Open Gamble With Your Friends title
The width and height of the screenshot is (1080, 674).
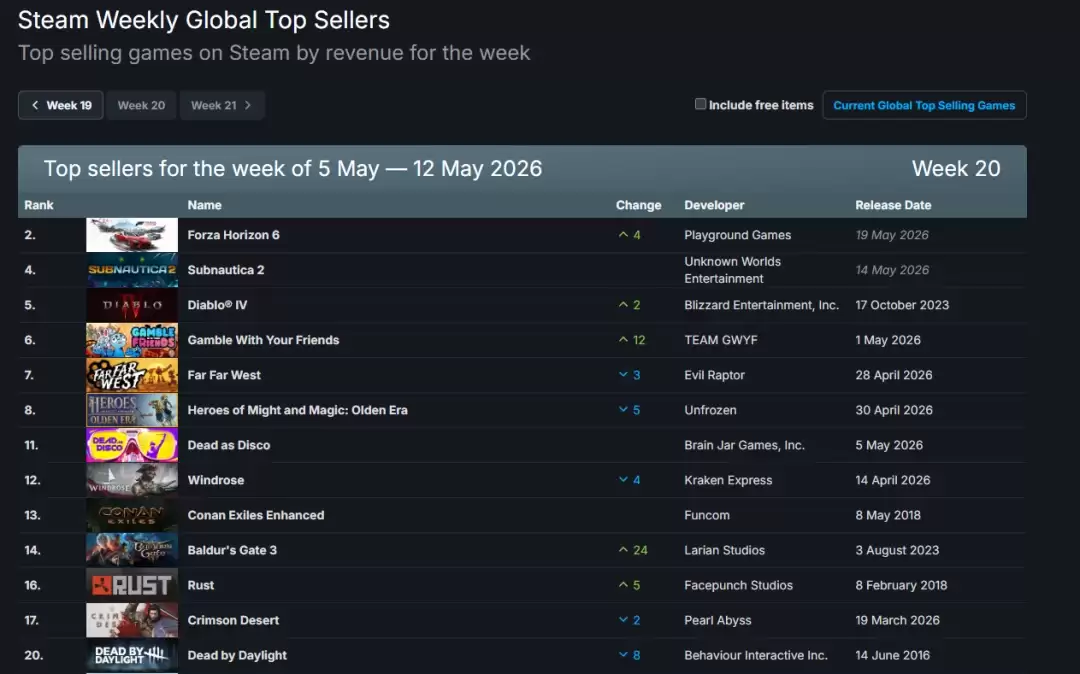click(x=263, y=340)
